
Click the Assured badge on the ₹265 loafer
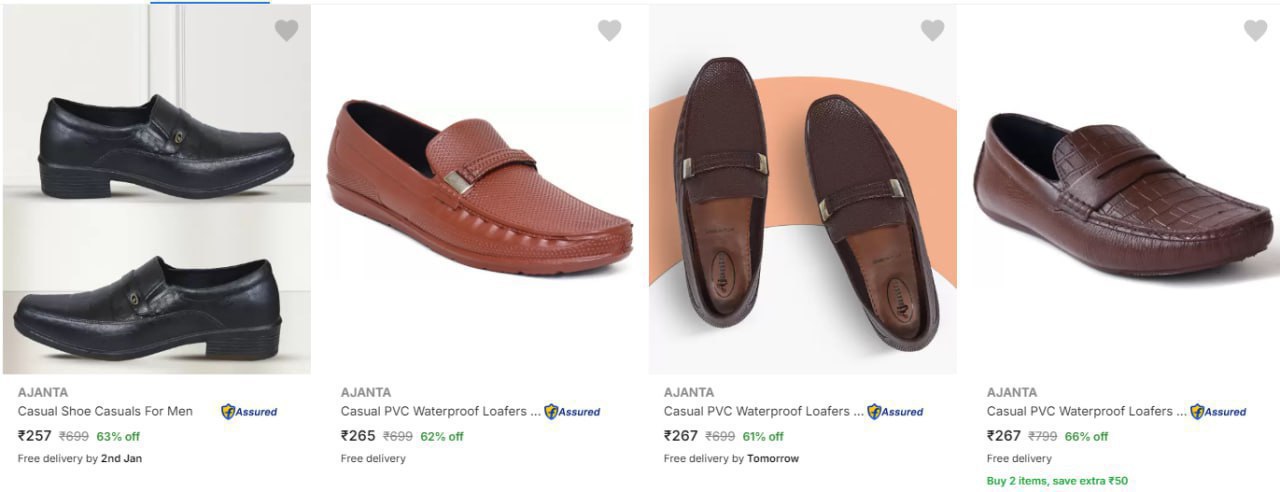(572, 412)
